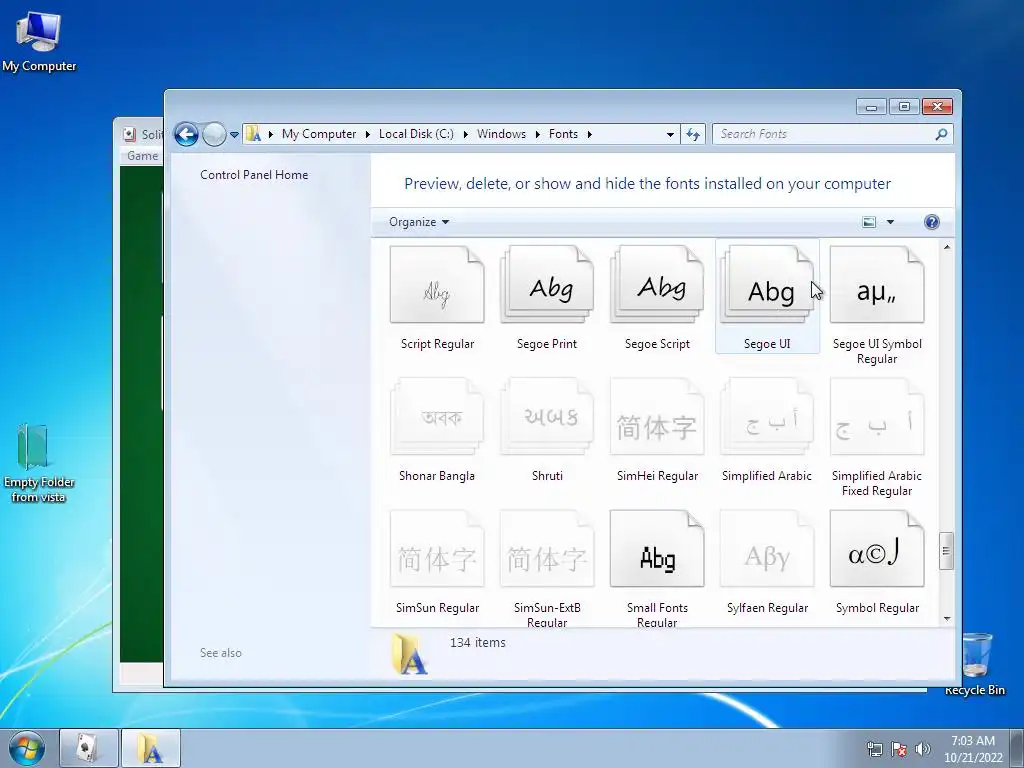The width and height of the screenshot is (1024, 768).
Task: Click the scroll down arrow of font list
Action: 947,619
